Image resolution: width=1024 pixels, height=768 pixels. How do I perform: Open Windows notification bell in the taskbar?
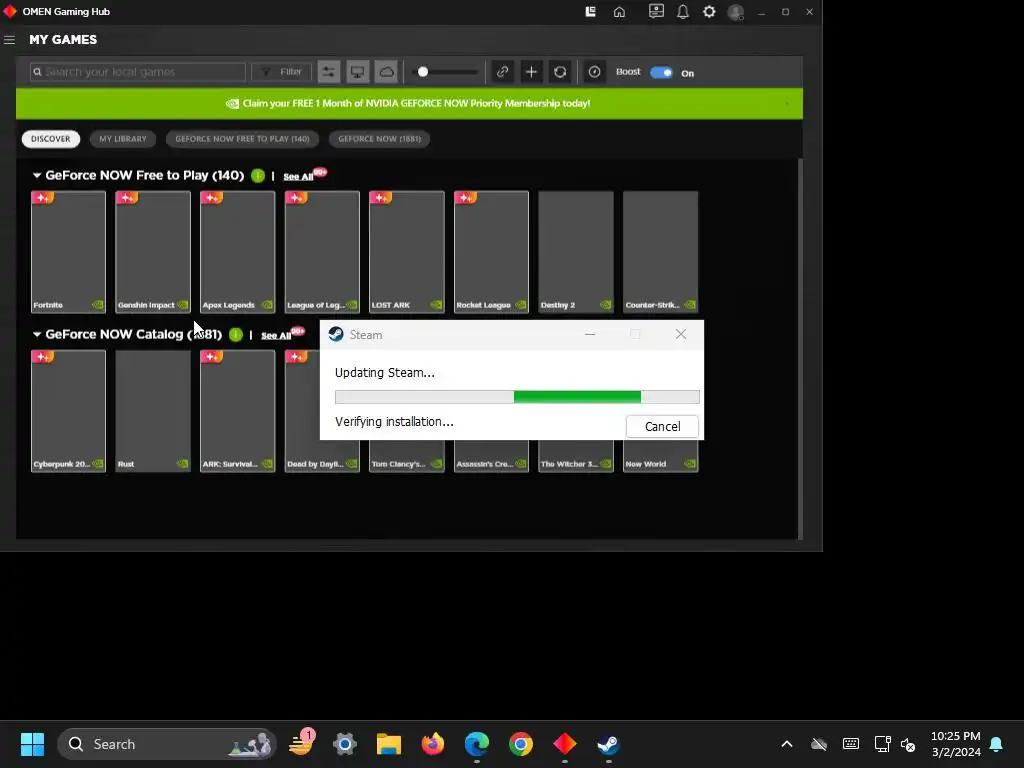[997, 744]
